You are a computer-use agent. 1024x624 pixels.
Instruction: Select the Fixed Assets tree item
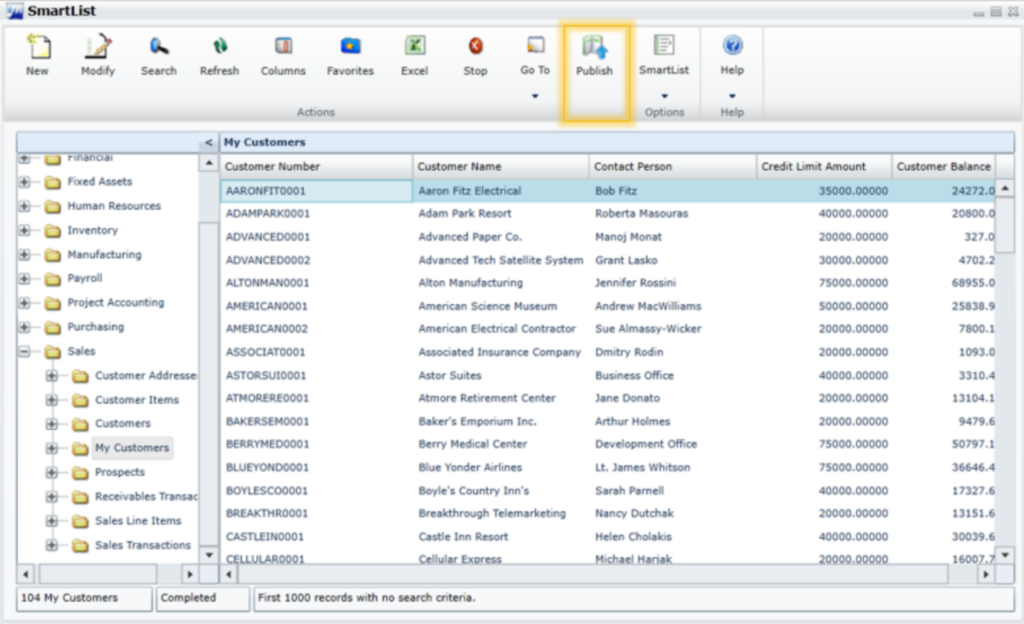click(99, 181)
